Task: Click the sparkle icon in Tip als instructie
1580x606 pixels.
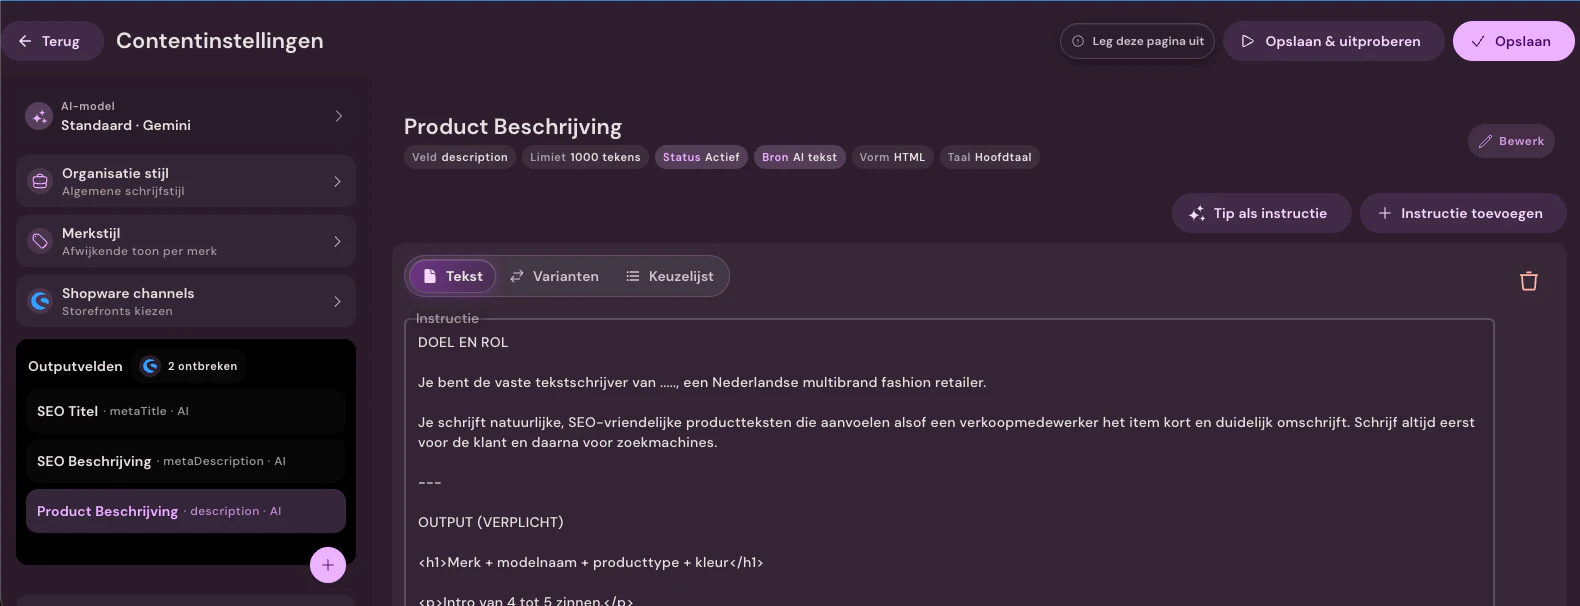Action: pos(1196,213)
